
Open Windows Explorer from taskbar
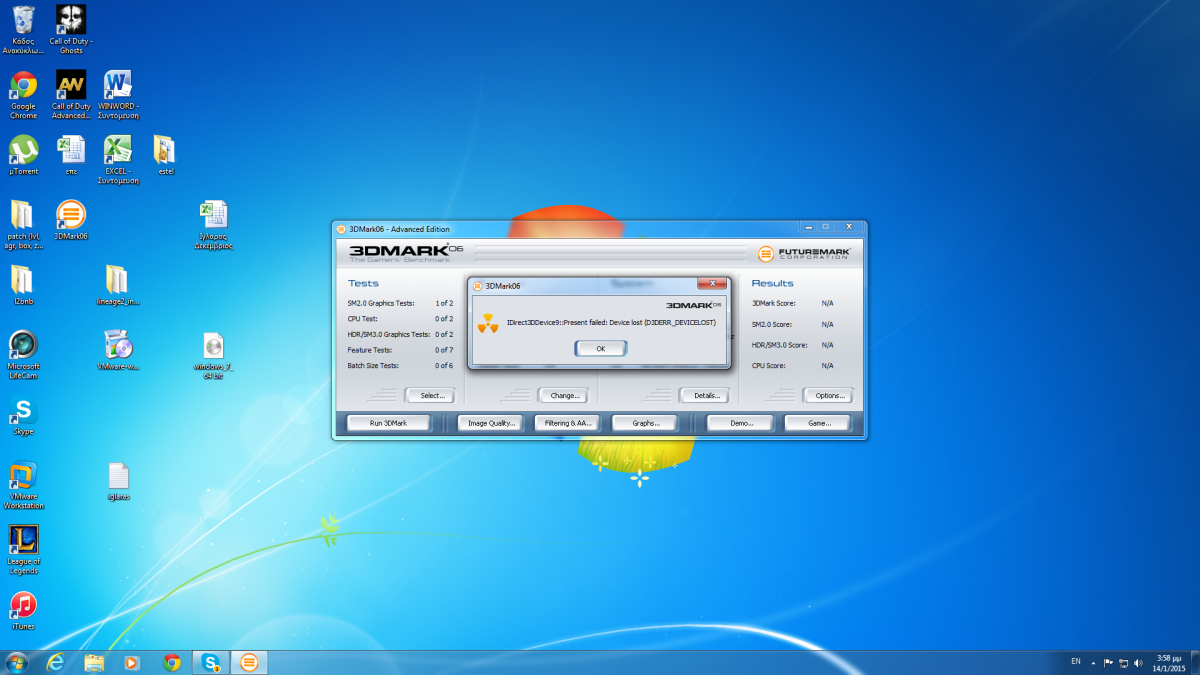[x=94, y=662]
